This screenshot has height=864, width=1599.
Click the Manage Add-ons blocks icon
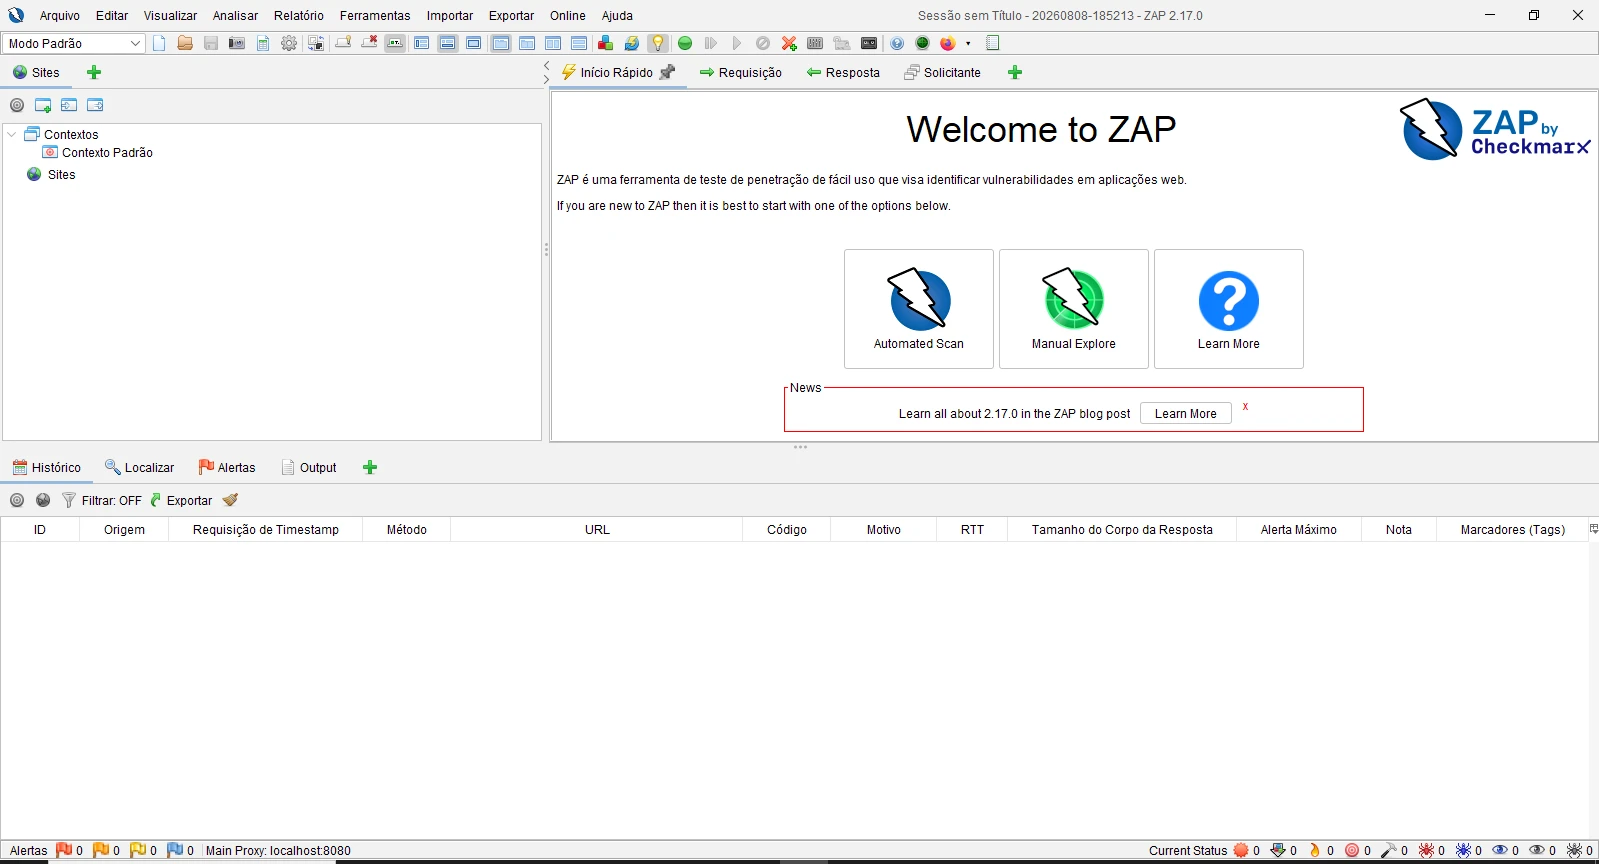(605, 43)
